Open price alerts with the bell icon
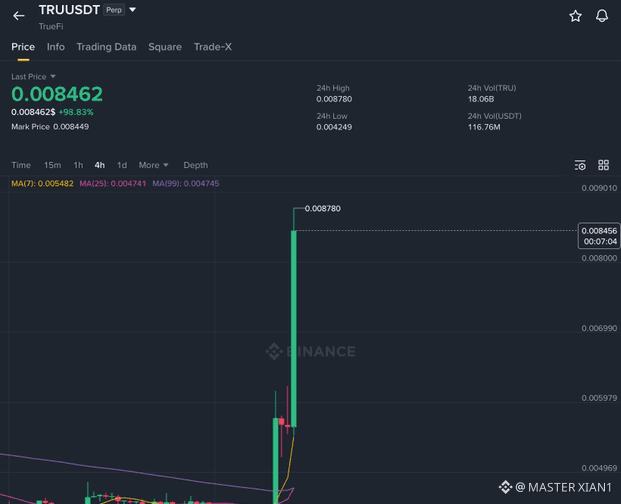The height and width of the screenshot is (504, 621). click(602, 16)
